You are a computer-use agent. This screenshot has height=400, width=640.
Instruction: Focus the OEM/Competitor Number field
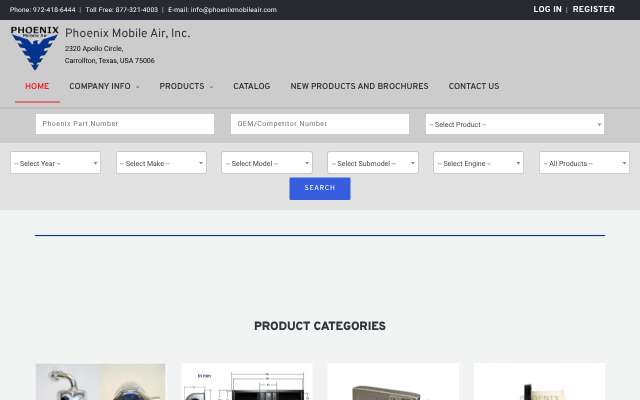[320, 124]
